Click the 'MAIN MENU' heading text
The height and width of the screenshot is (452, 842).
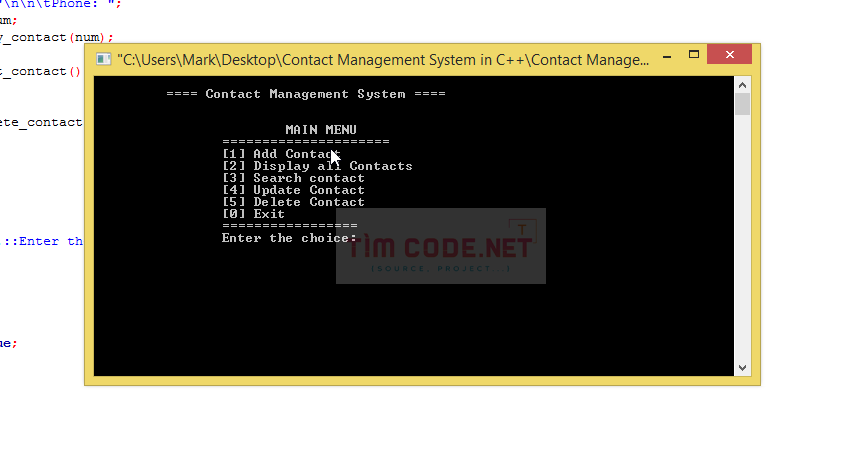pos(321,129)
